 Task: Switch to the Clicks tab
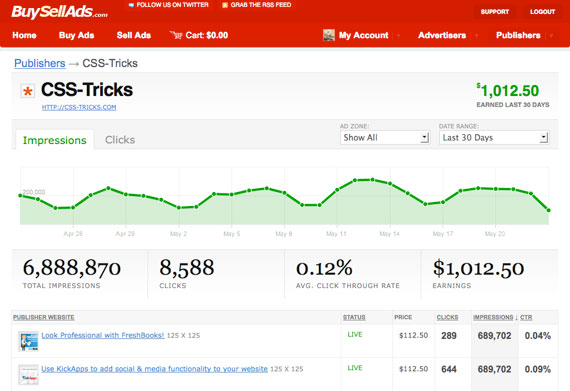coord(120,140)
